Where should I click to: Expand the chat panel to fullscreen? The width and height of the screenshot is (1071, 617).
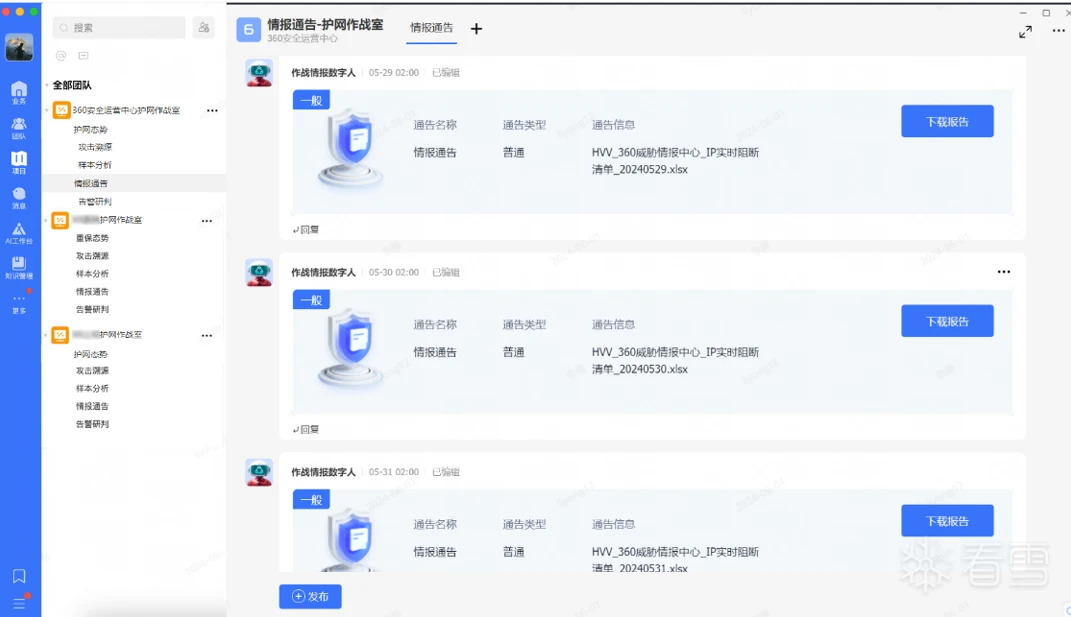1025,31
